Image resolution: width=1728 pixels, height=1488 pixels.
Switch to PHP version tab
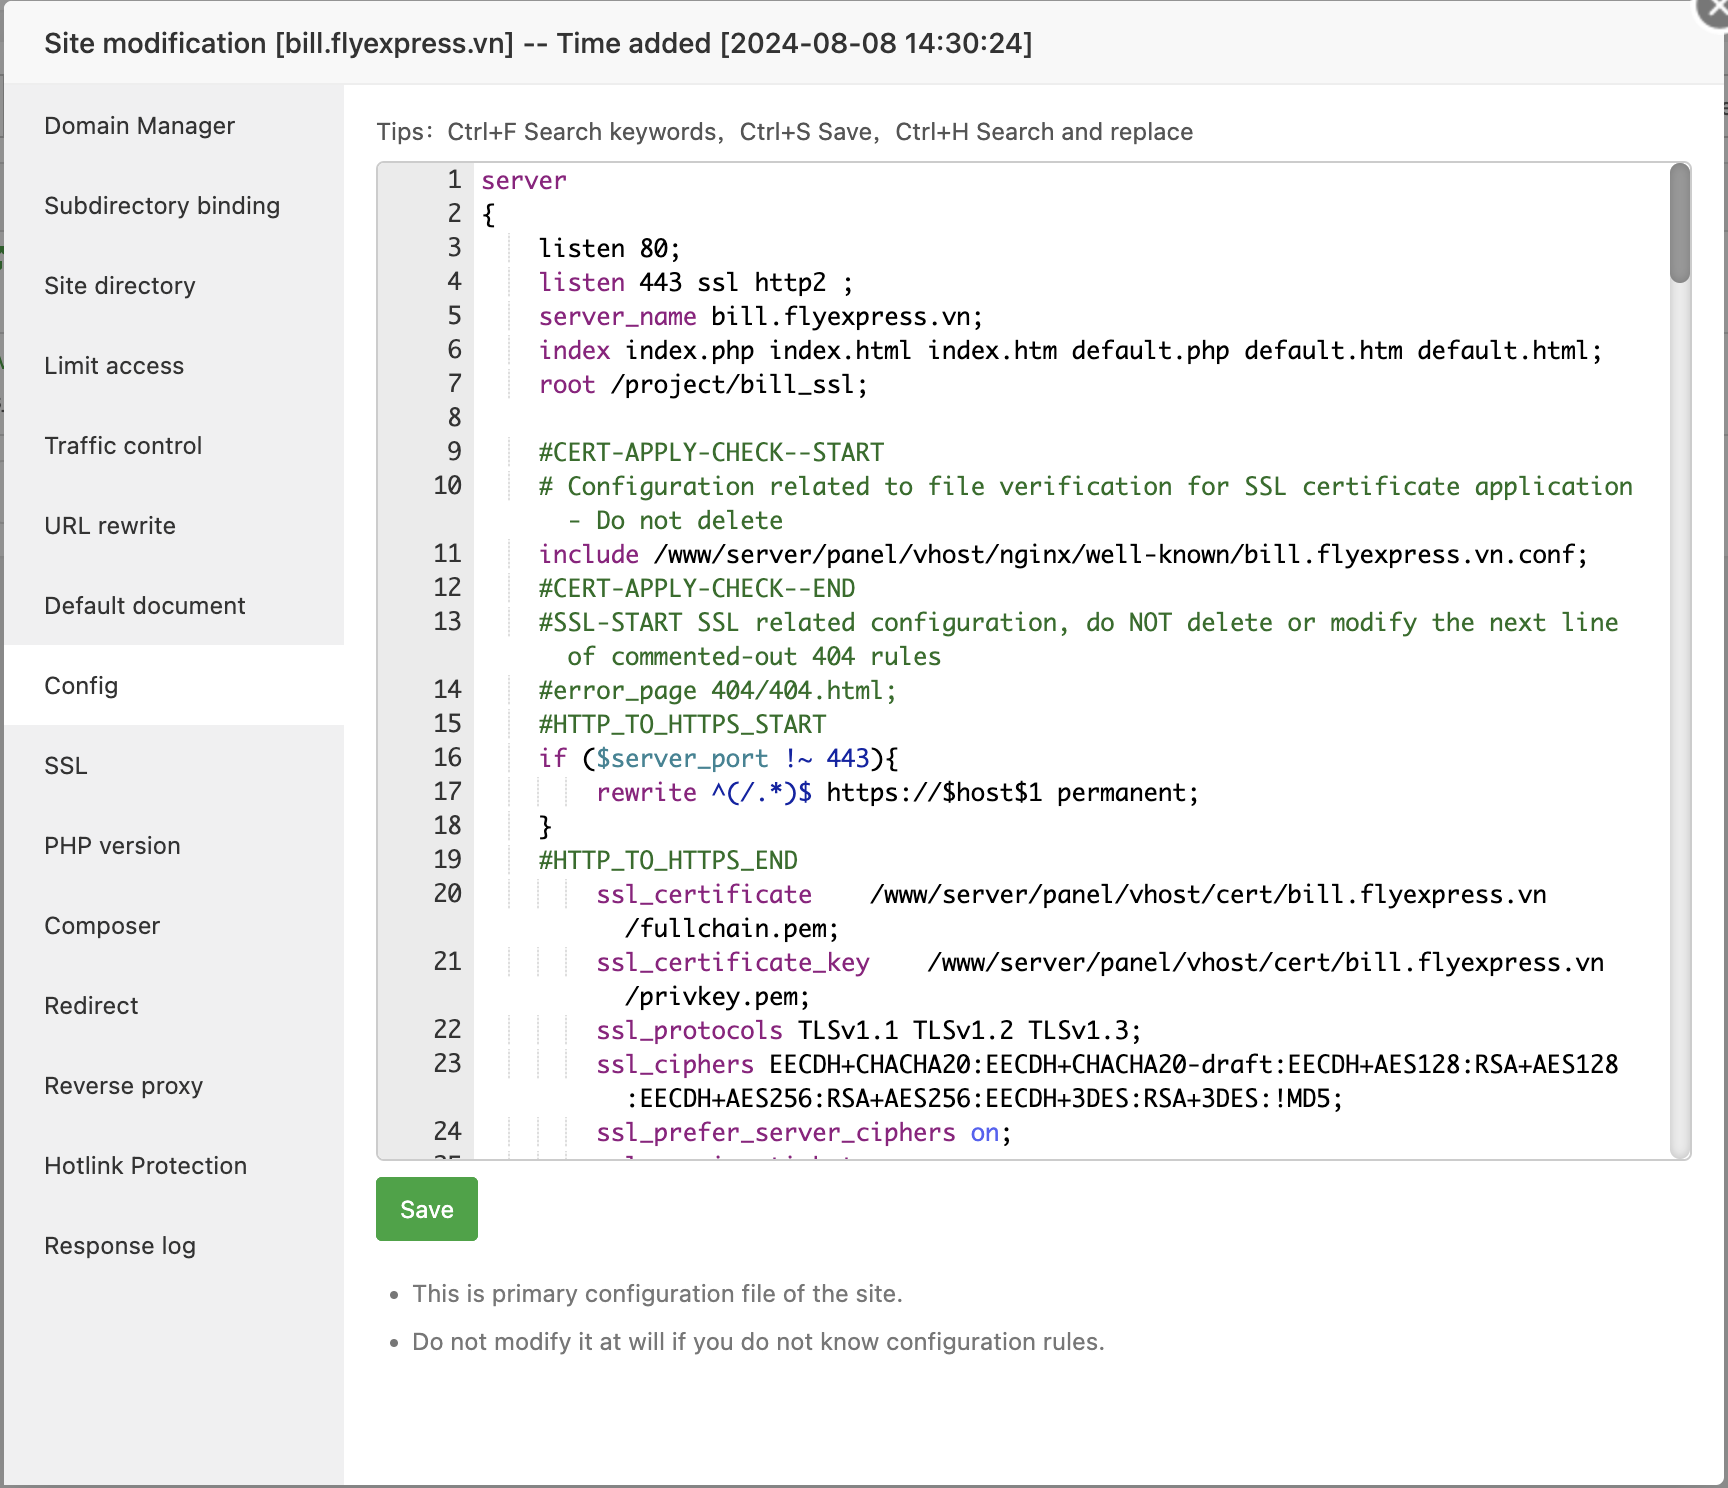point(112,846)
